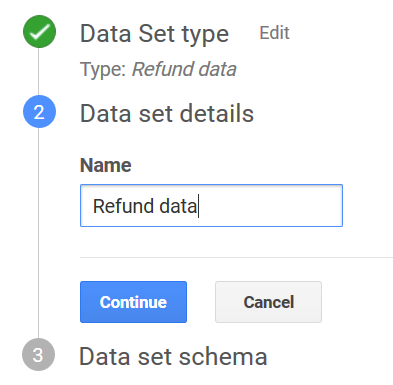Click the Name field label
The width and height of the screenshot is (393, 385).
106,165
